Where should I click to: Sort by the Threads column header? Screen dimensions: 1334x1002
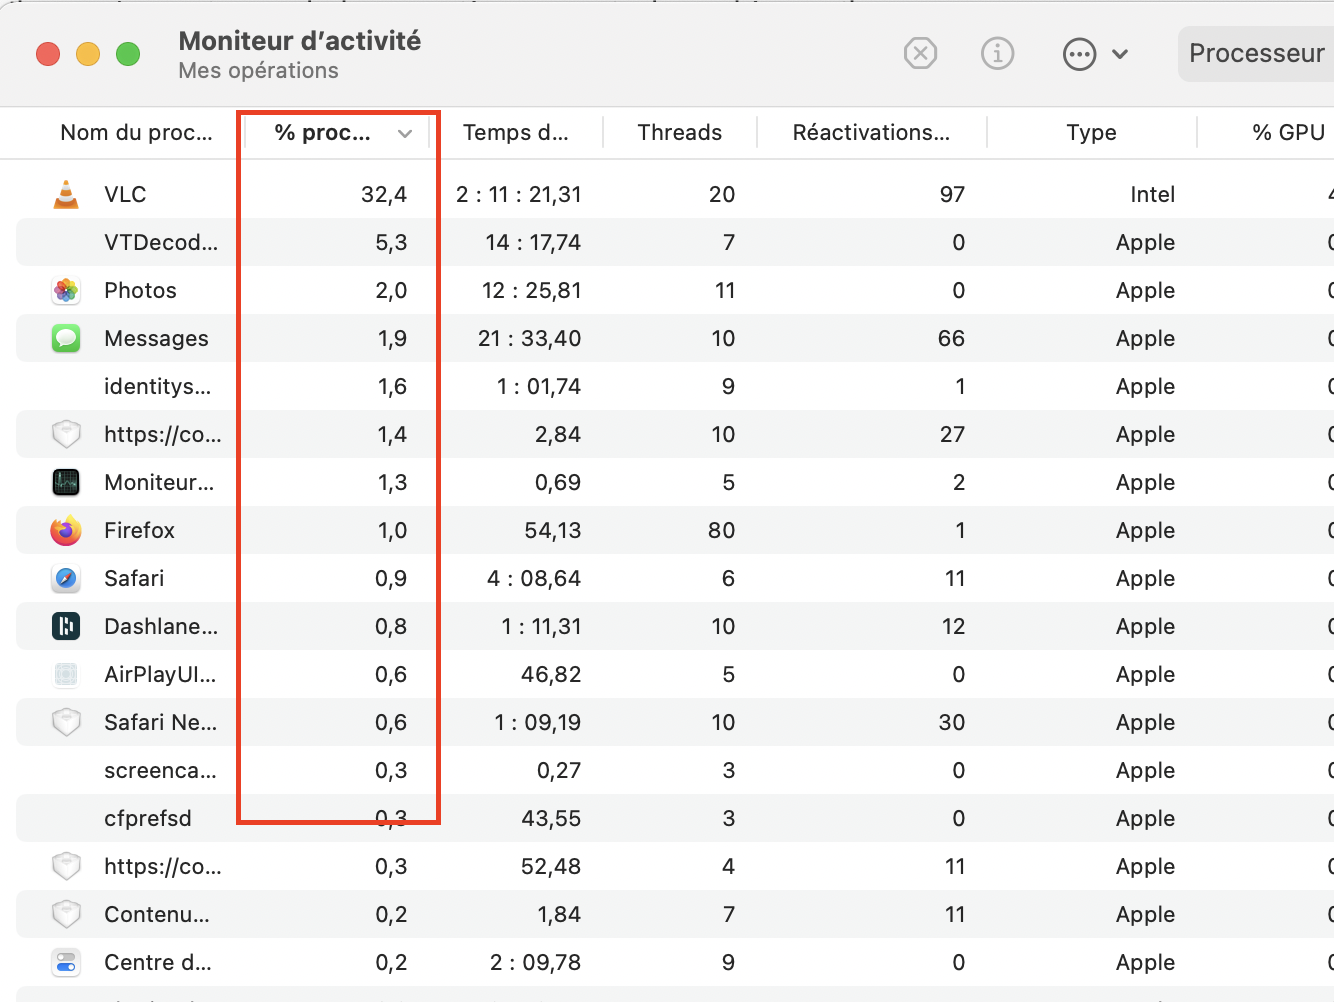coord(679,132)
